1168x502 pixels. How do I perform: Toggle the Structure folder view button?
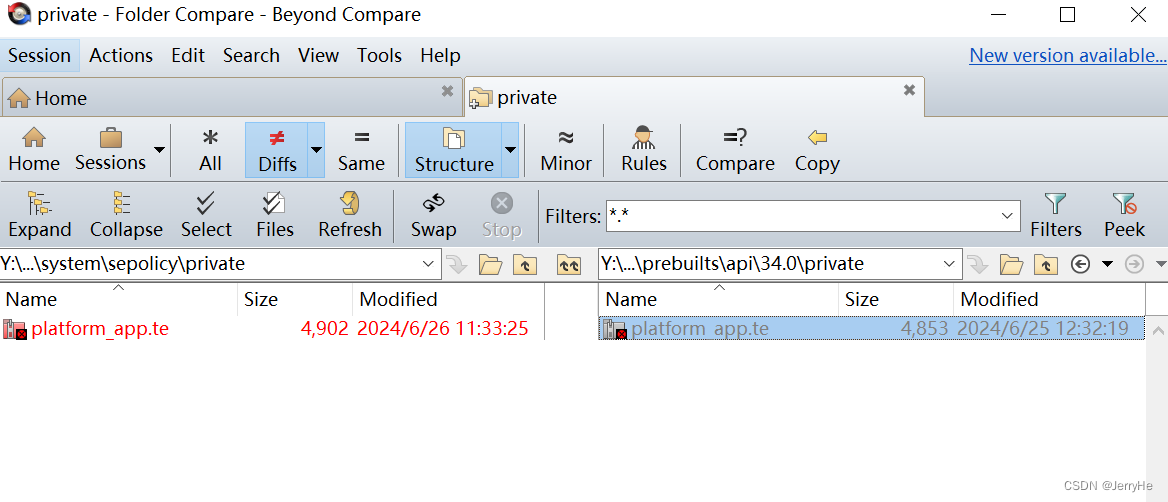click(454, 150)
